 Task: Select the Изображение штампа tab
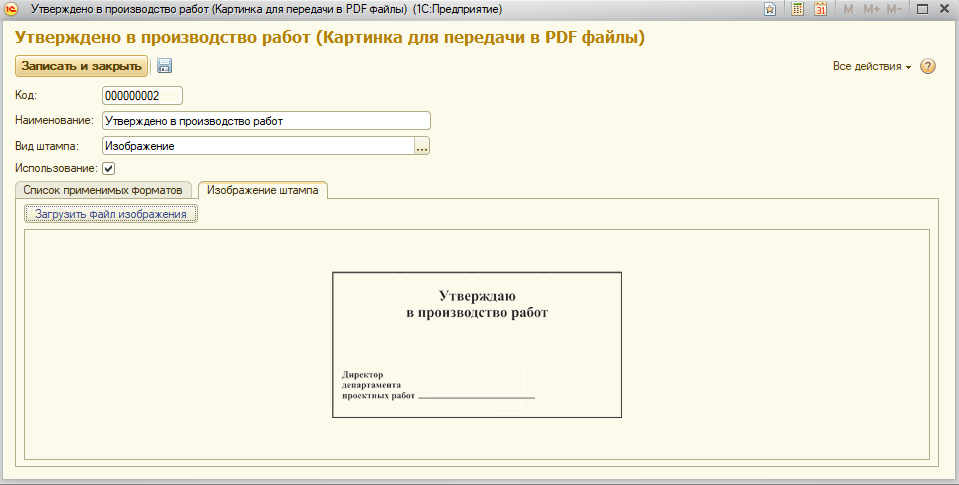tap(262, 190)
